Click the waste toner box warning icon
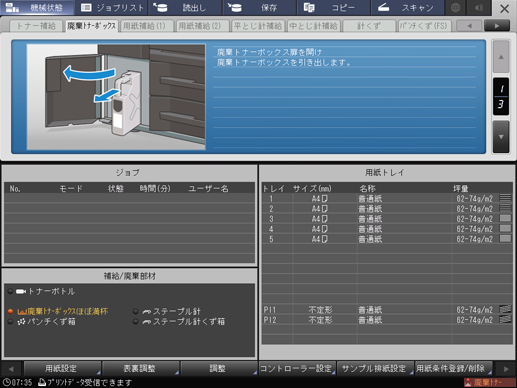517x388 pixels. click(22, 312)
